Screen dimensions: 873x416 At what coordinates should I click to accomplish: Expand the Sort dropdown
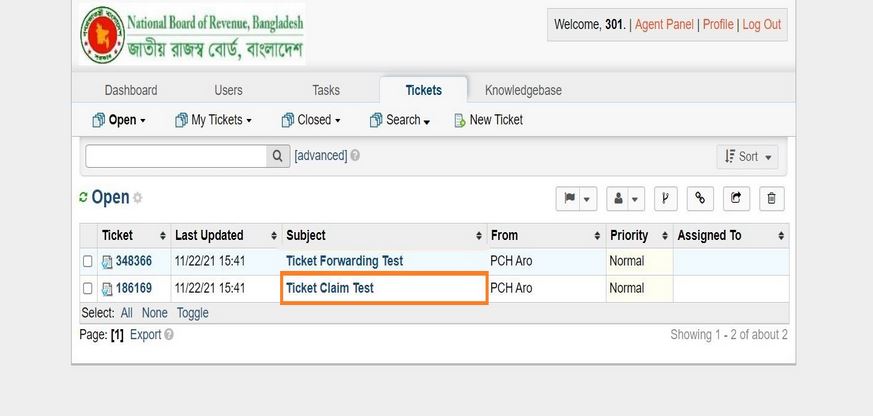747,157
